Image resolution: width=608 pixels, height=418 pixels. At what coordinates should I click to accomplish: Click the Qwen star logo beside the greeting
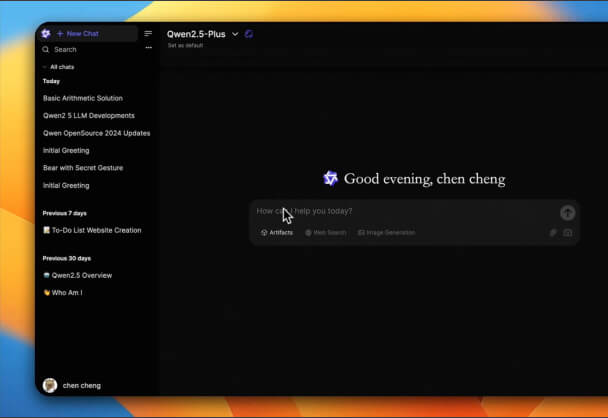pyautogui.click(x=331, y=179)
